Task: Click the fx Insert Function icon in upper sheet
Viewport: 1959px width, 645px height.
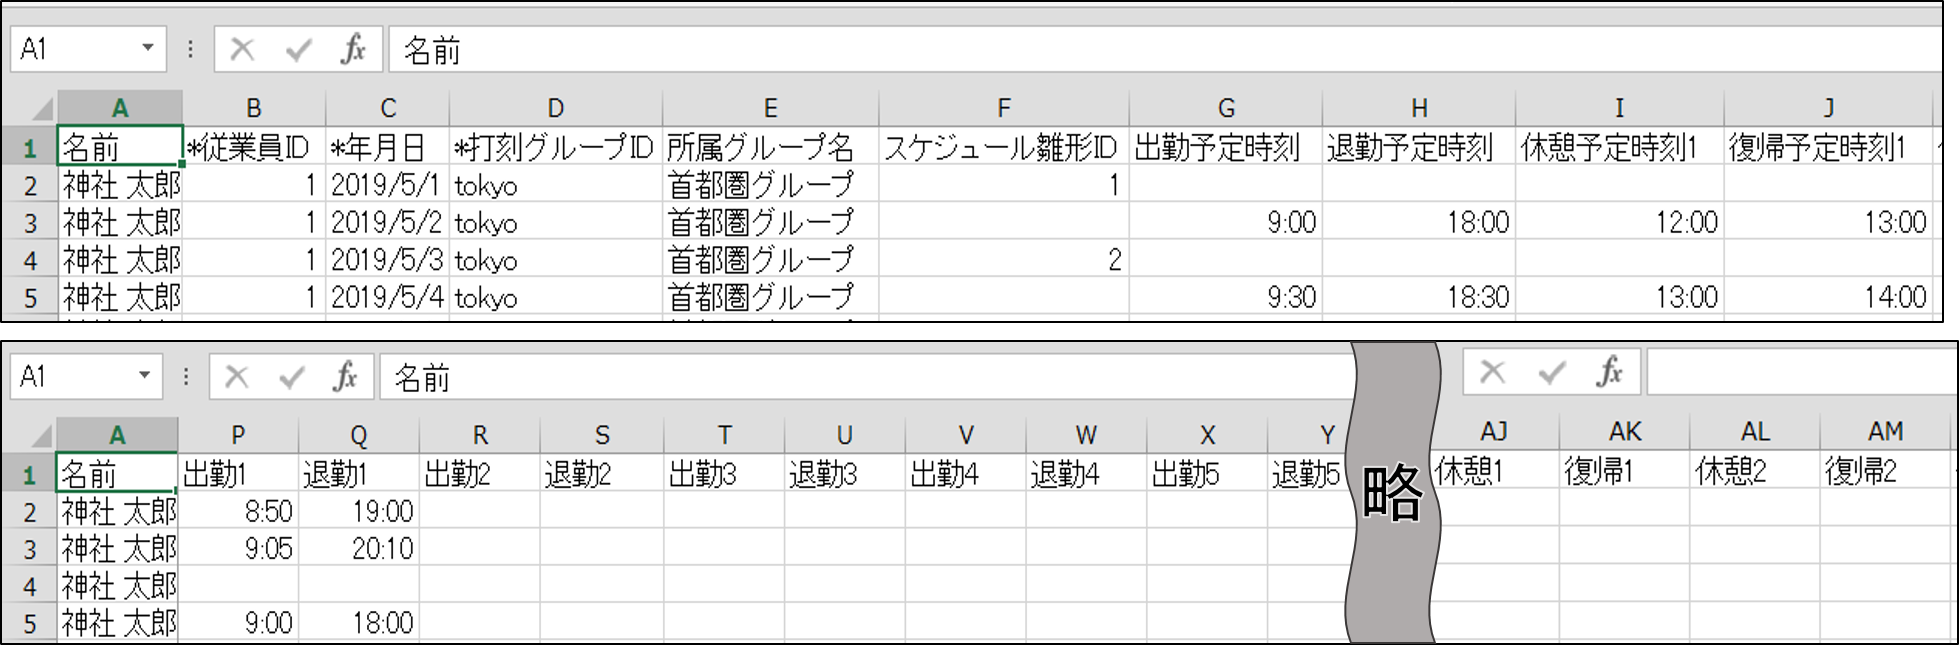Action: pyautogui.click(x=352, y=49)
